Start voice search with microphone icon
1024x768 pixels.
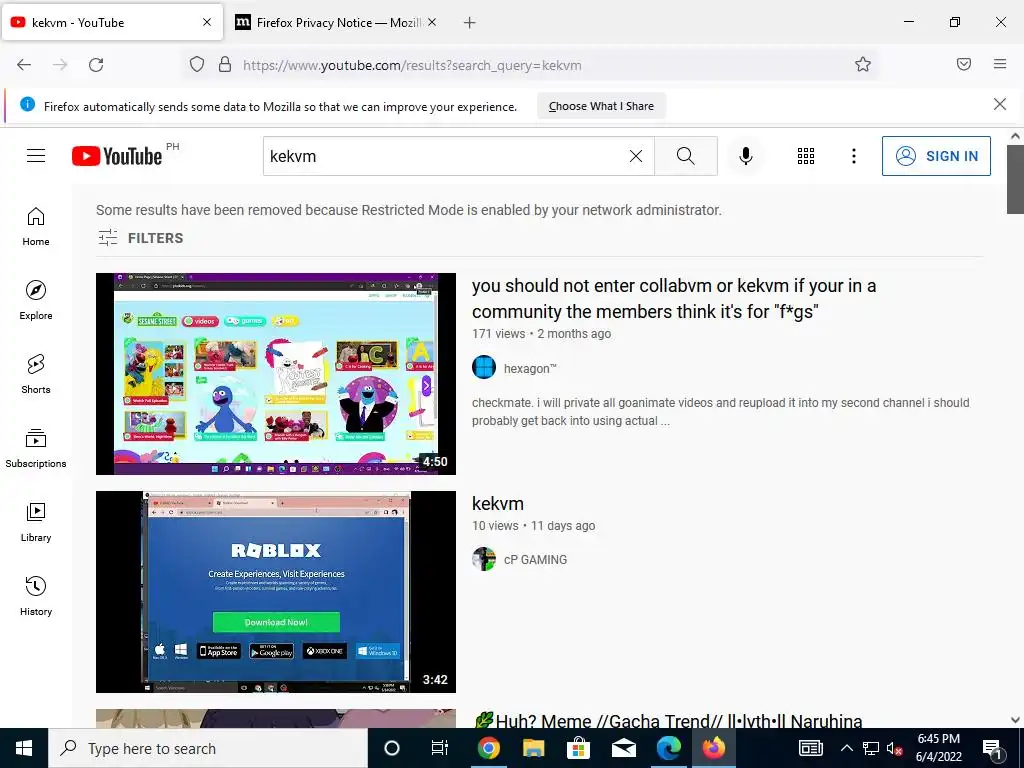coord(746,156)
